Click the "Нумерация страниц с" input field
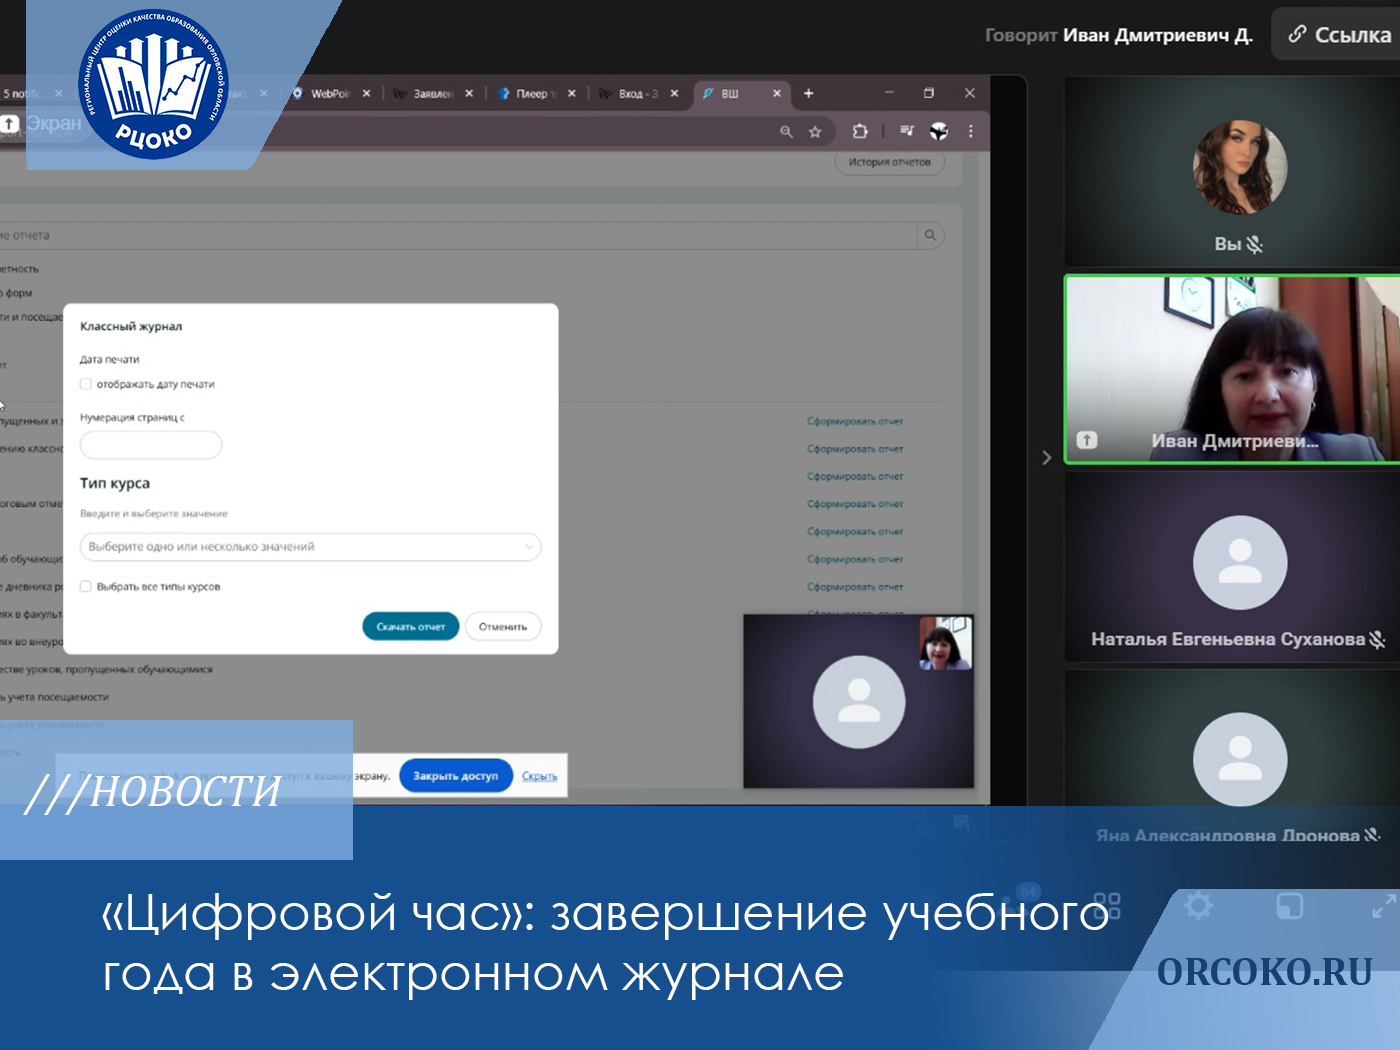 (x=151, y=445)
